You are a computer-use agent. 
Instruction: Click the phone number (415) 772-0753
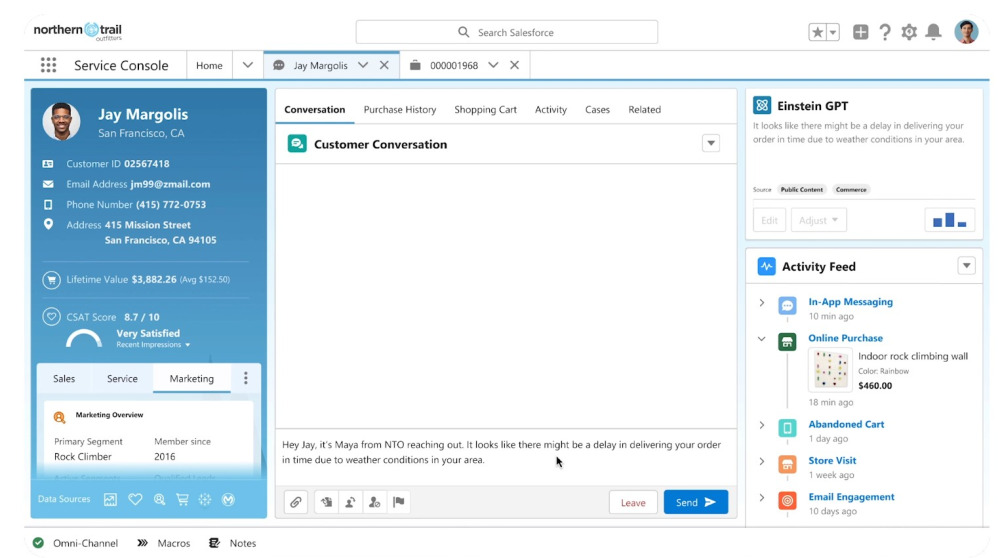click(x=171, y=205)
